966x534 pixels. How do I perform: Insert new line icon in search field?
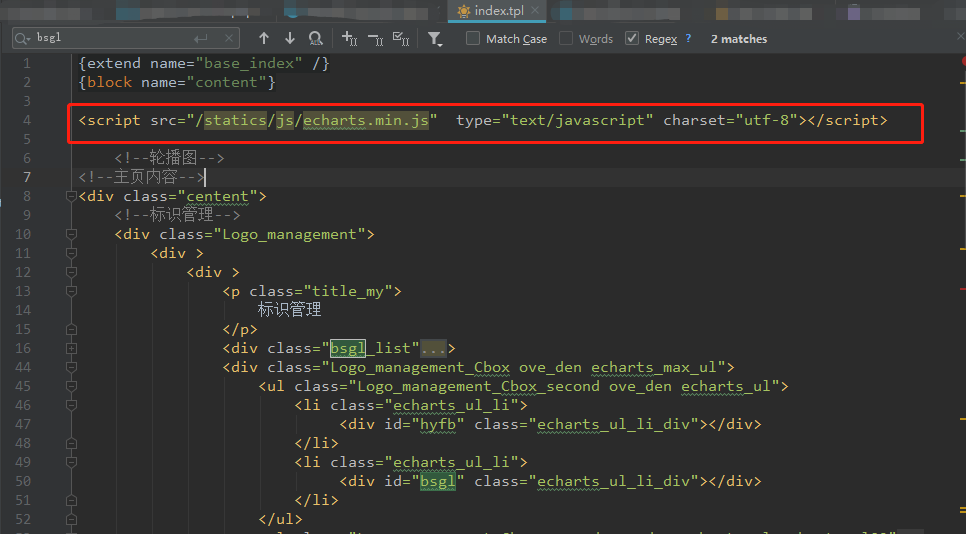[200, 38]
